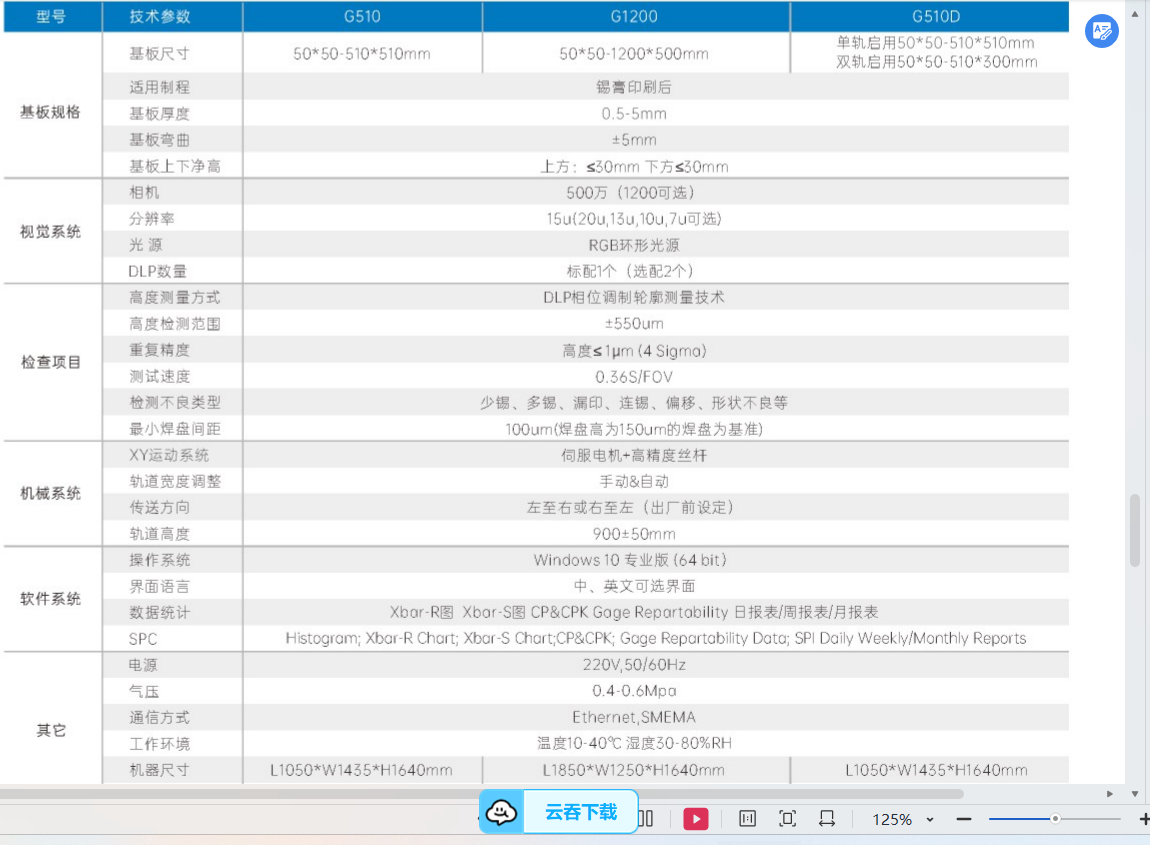Click the fit page view icon
Screen dimensions: 1150x845
pyautogui.click(x=787, y=819)
